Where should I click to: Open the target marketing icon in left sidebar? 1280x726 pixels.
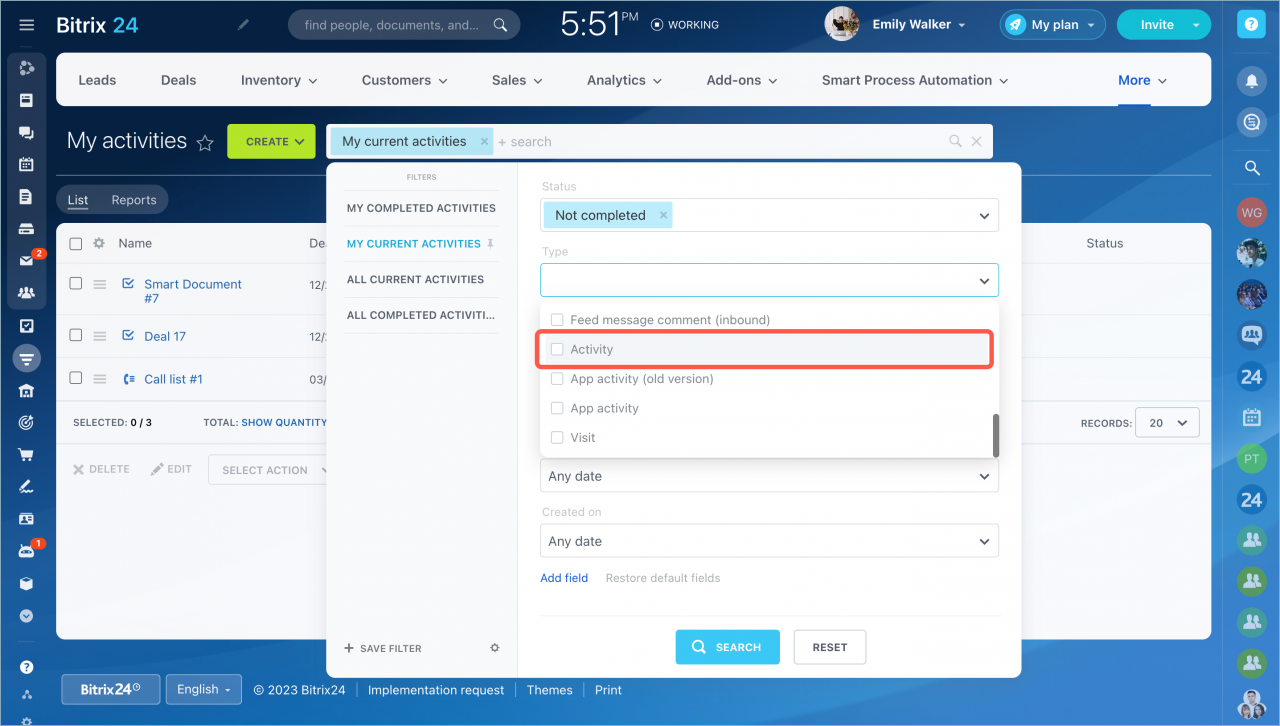coord(27,423)
